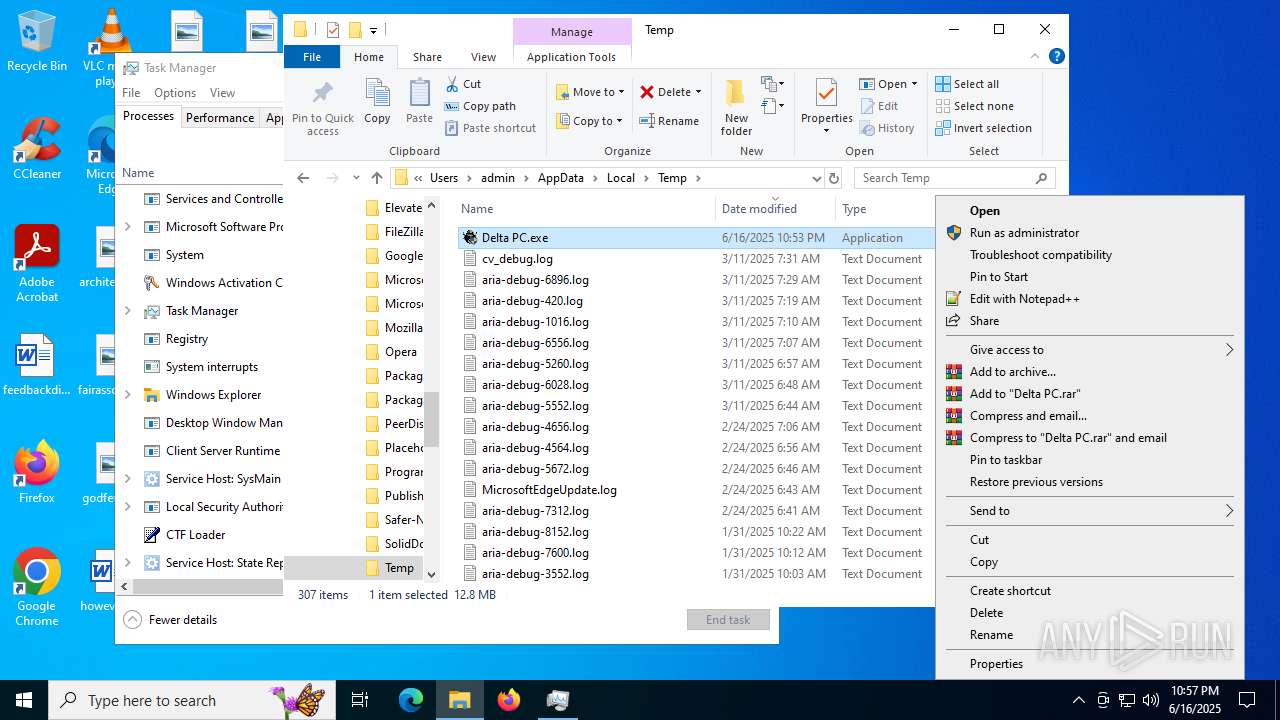Click the New folder ribbon icon

click(736, 107)
